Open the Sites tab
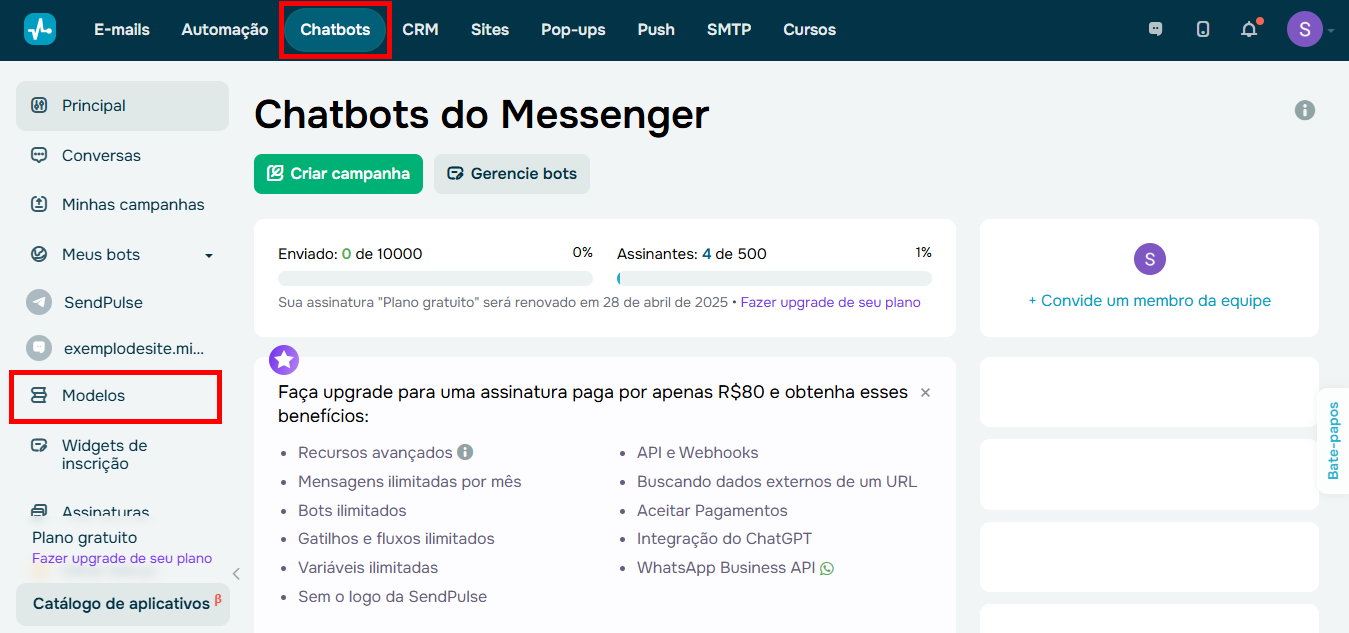This screenshot has width=1349, height=633. [x=490, y=30]
